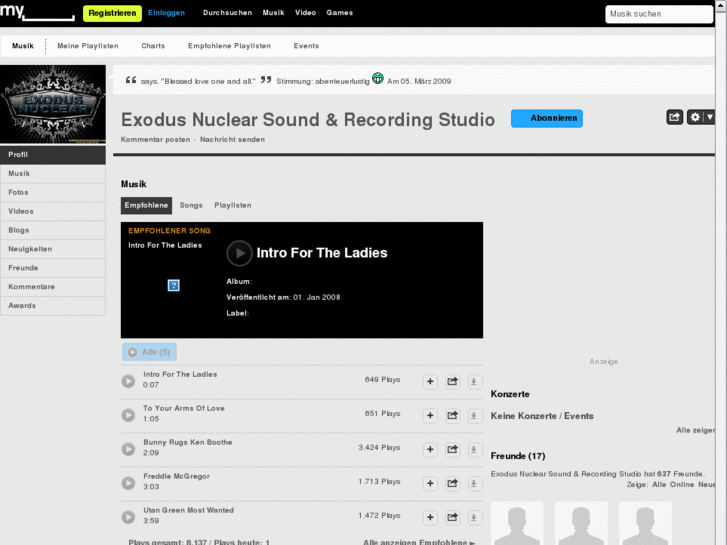The width and height of the screenshot is (727, 545).
Task: Switch to the Playlisten tab
Action: [x=233, y=205]
